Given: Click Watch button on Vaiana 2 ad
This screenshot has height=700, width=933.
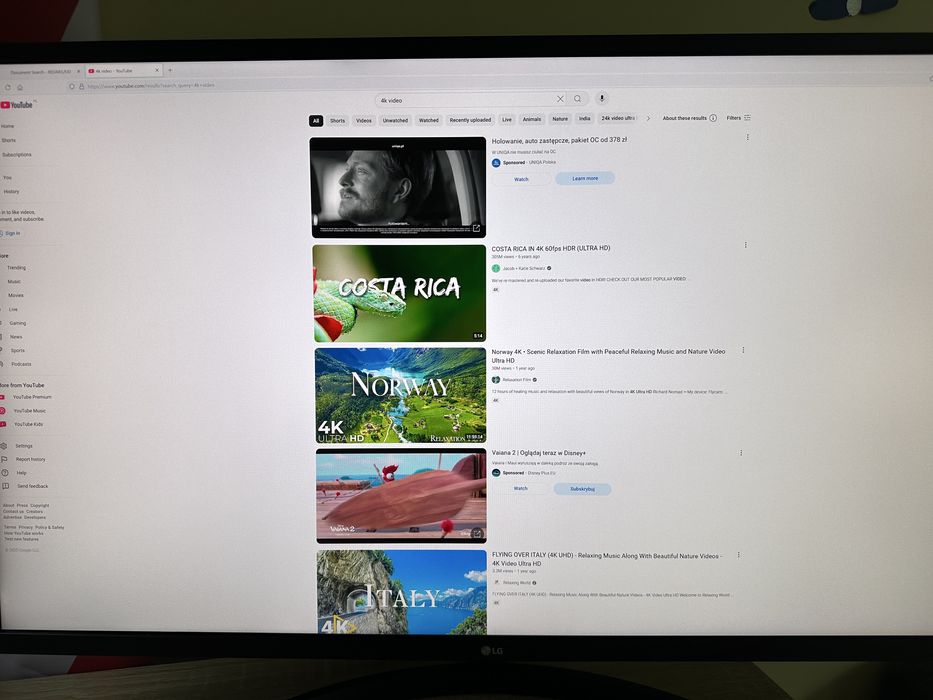Looking at the screenshot, I should pyautogui.click(x=521, y=489).
